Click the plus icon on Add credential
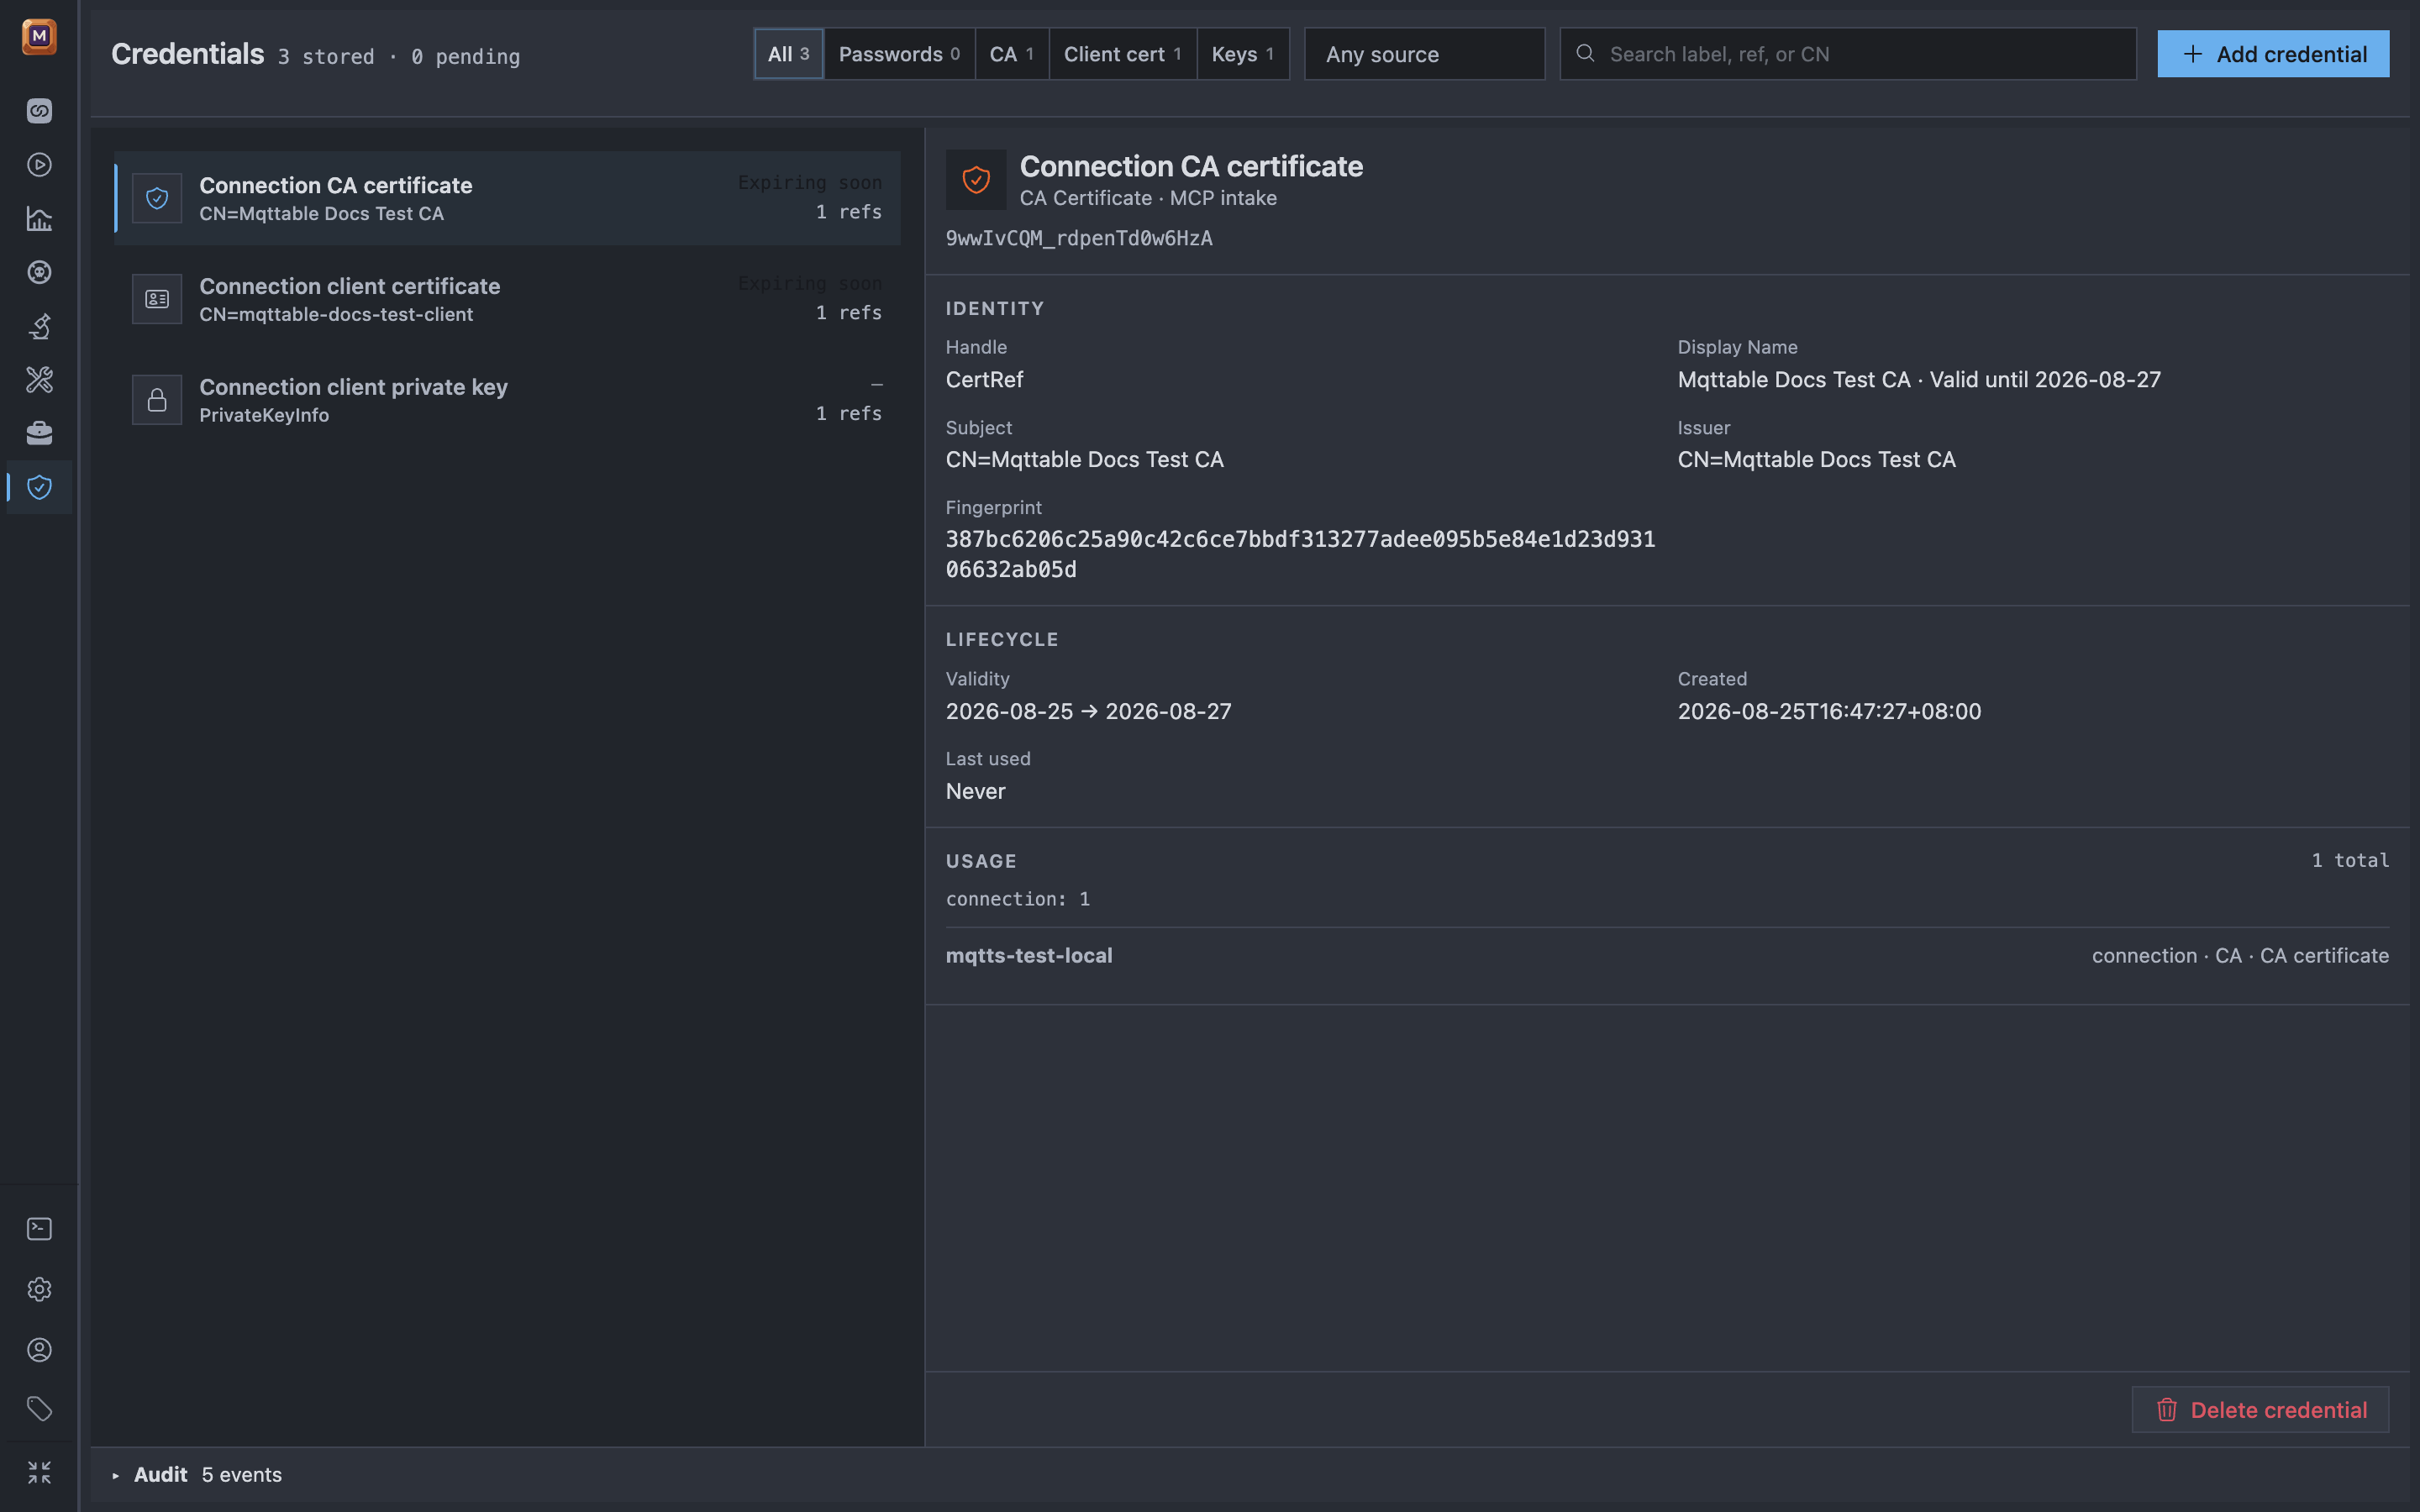Viewport: 2420px width, 1512px height. pyautogui.click(x=2193, y=54)
